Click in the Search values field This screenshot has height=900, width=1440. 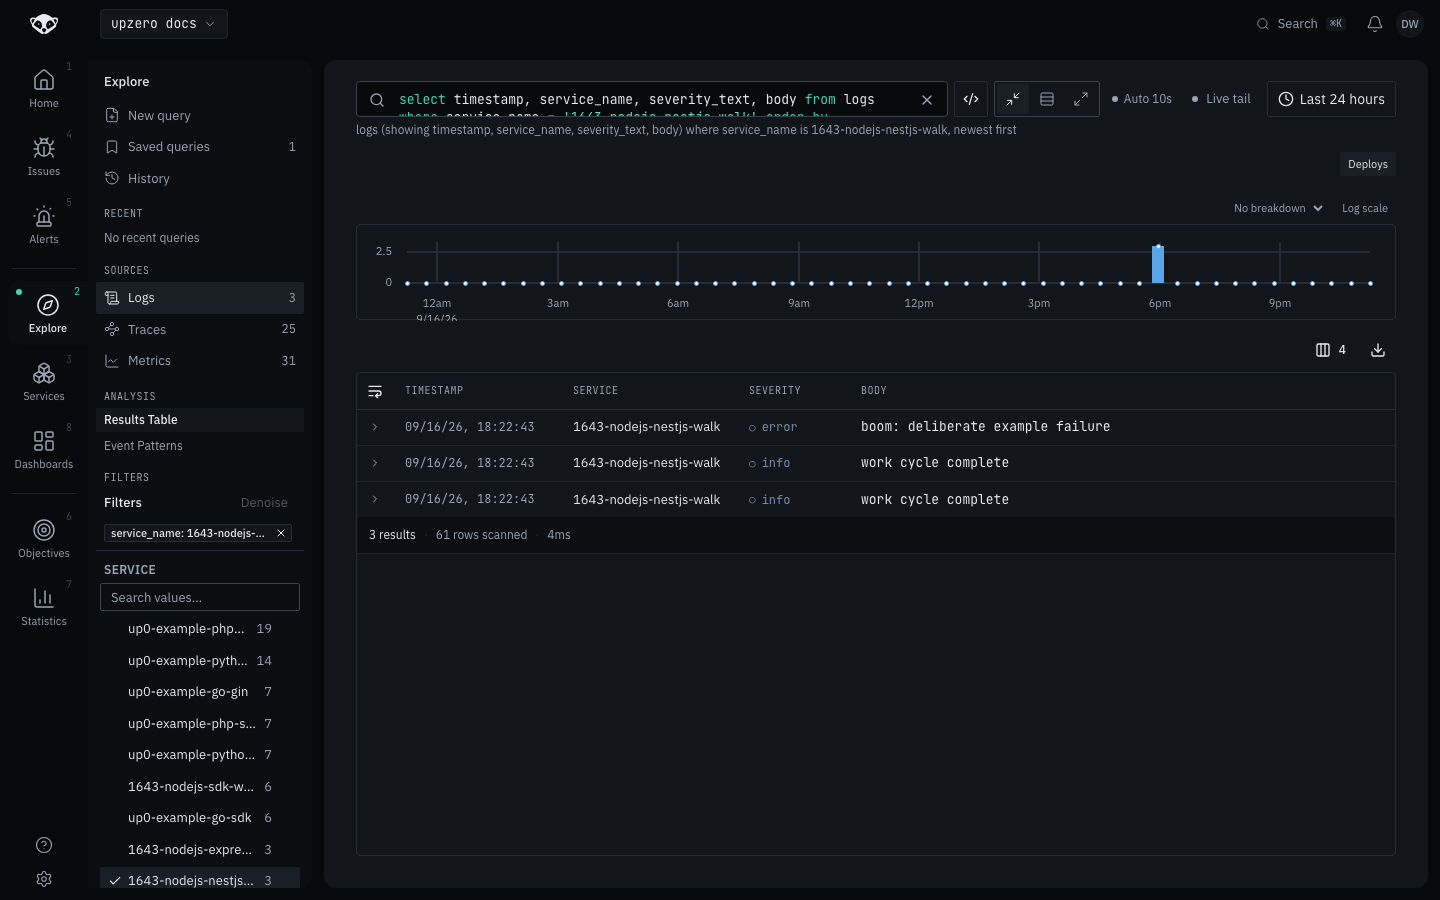tap(200, 597)
